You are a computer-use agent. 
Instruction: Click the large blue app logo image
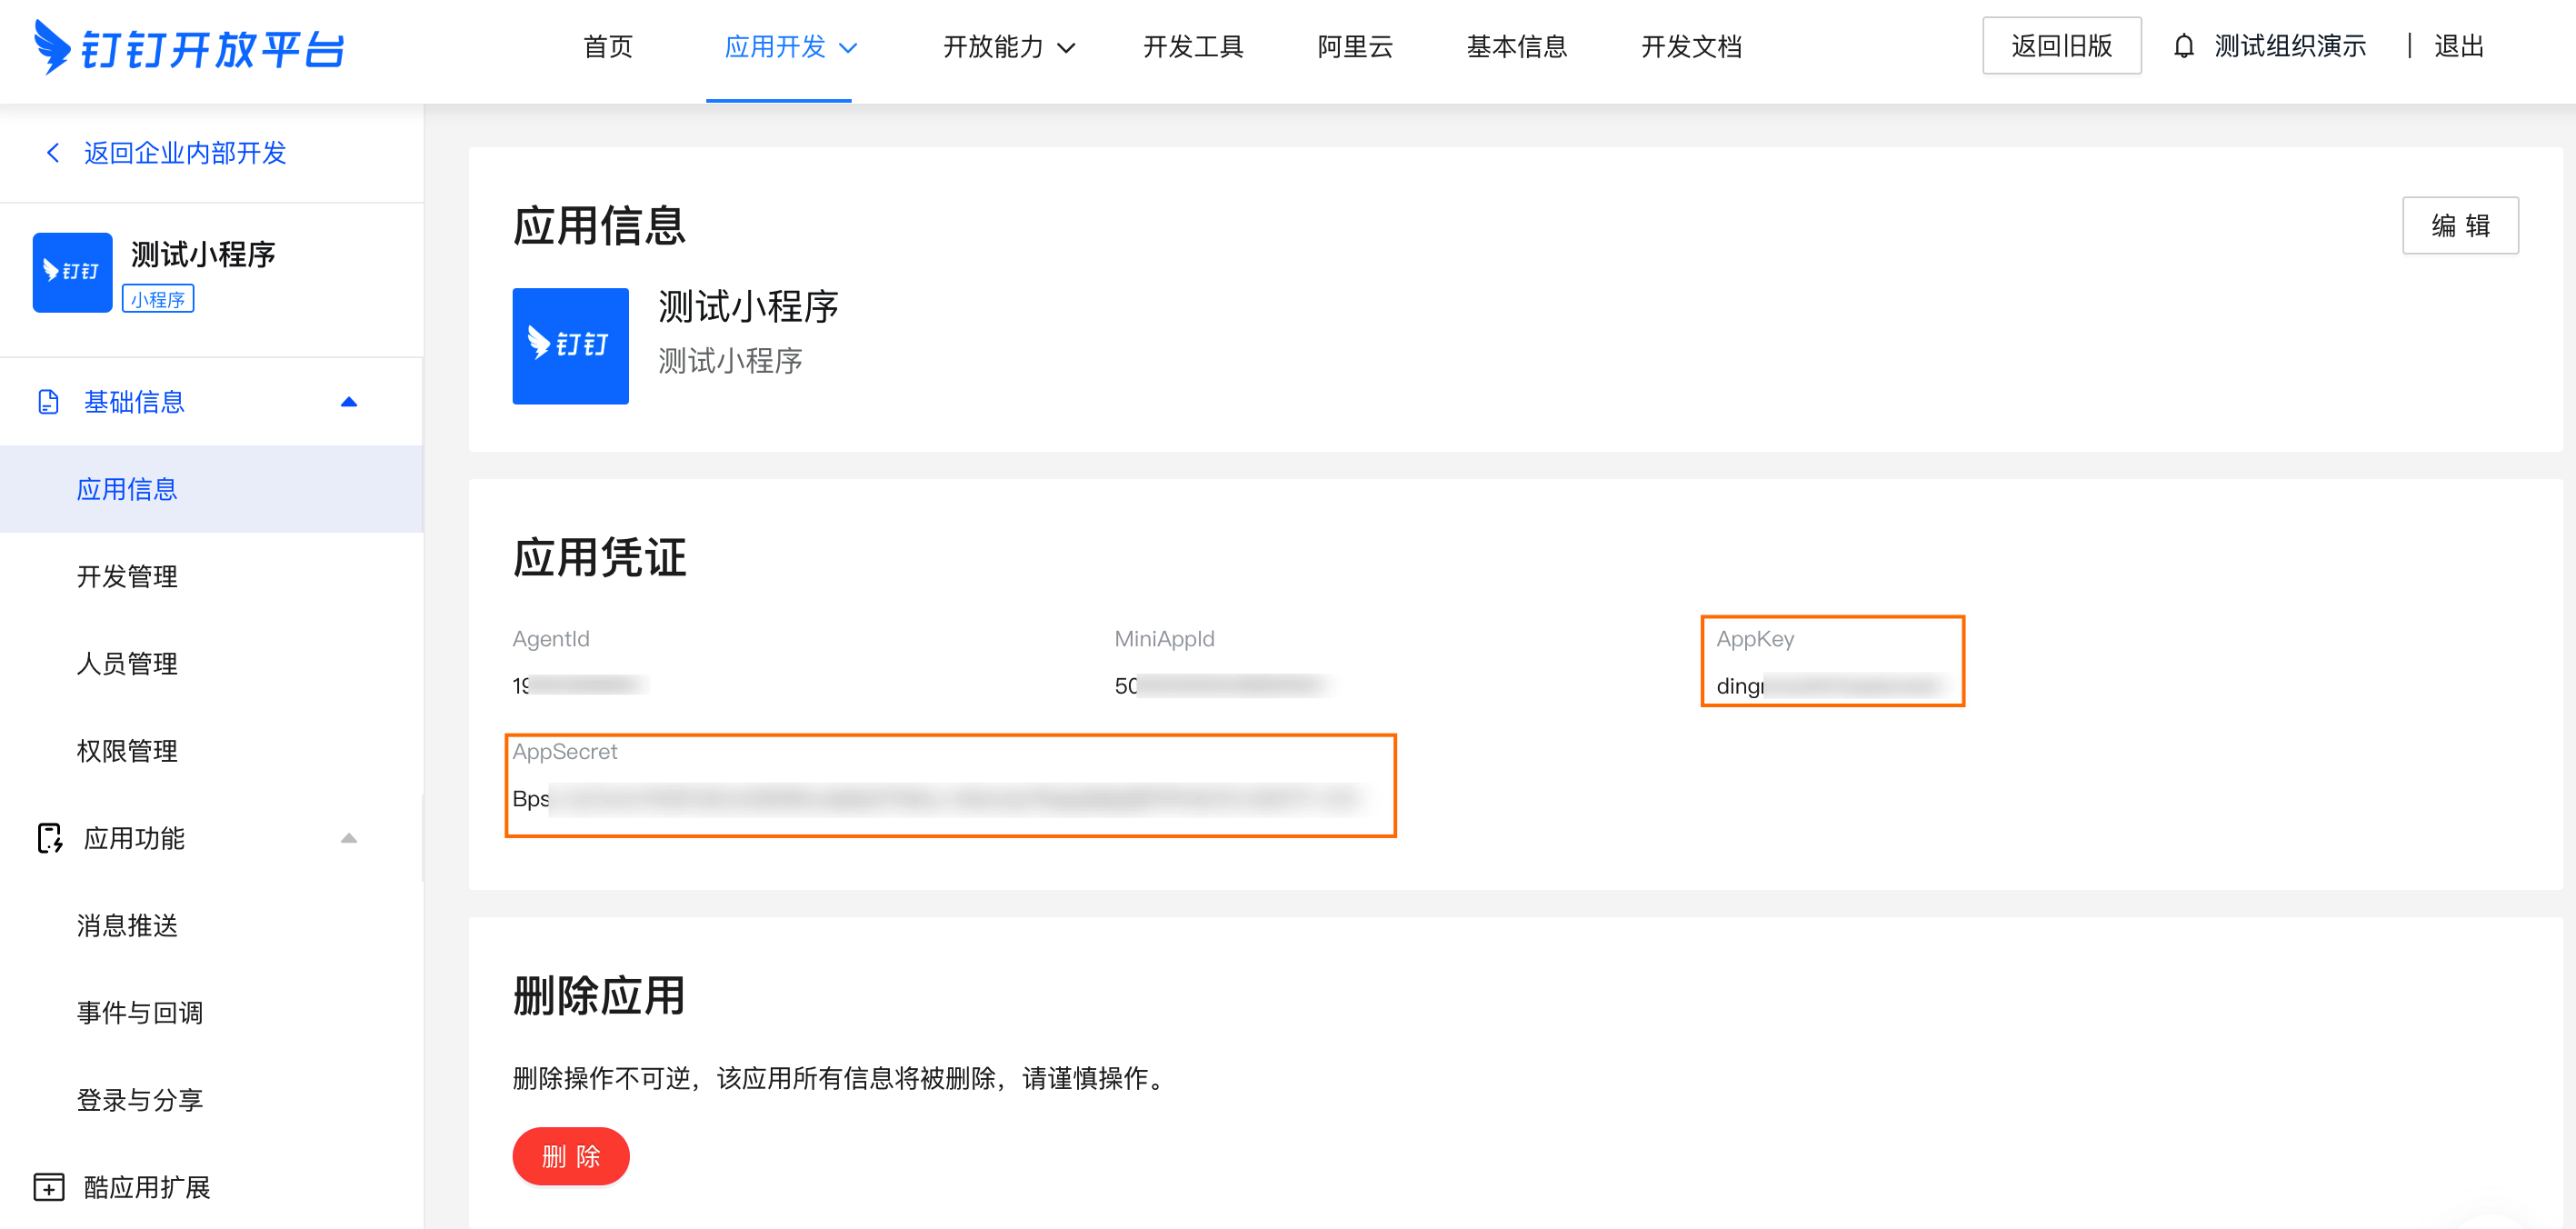click(x=570, y=346)
